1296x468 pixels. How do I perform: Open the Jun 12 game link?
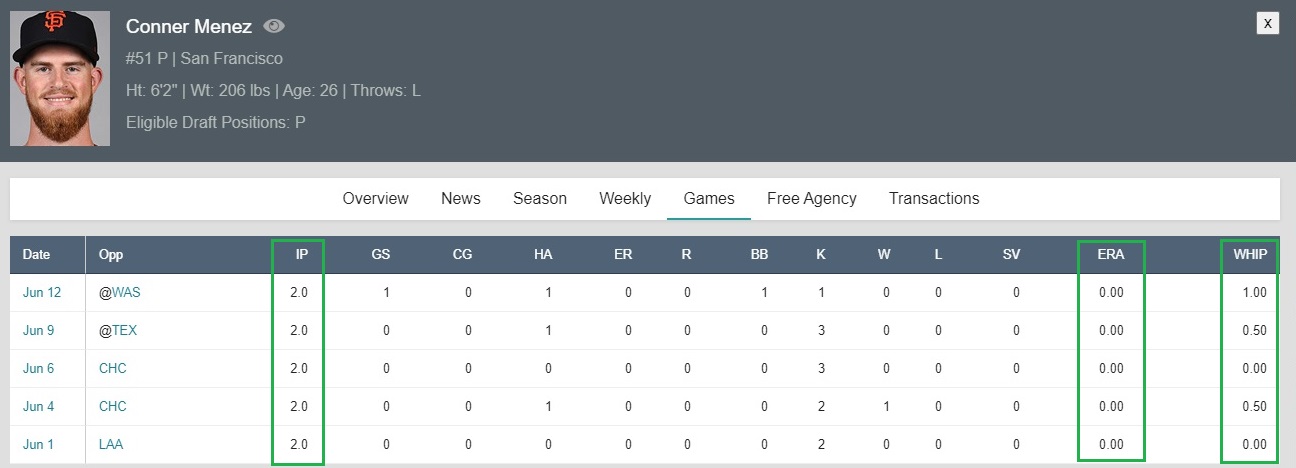(42, 293)
